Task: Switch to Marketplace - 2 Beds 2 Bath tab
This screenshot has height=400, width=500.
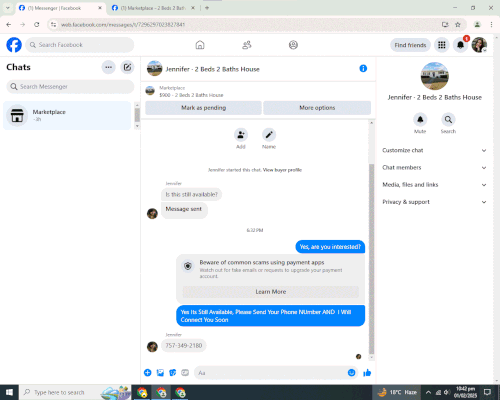Action: tap(153, 8)
